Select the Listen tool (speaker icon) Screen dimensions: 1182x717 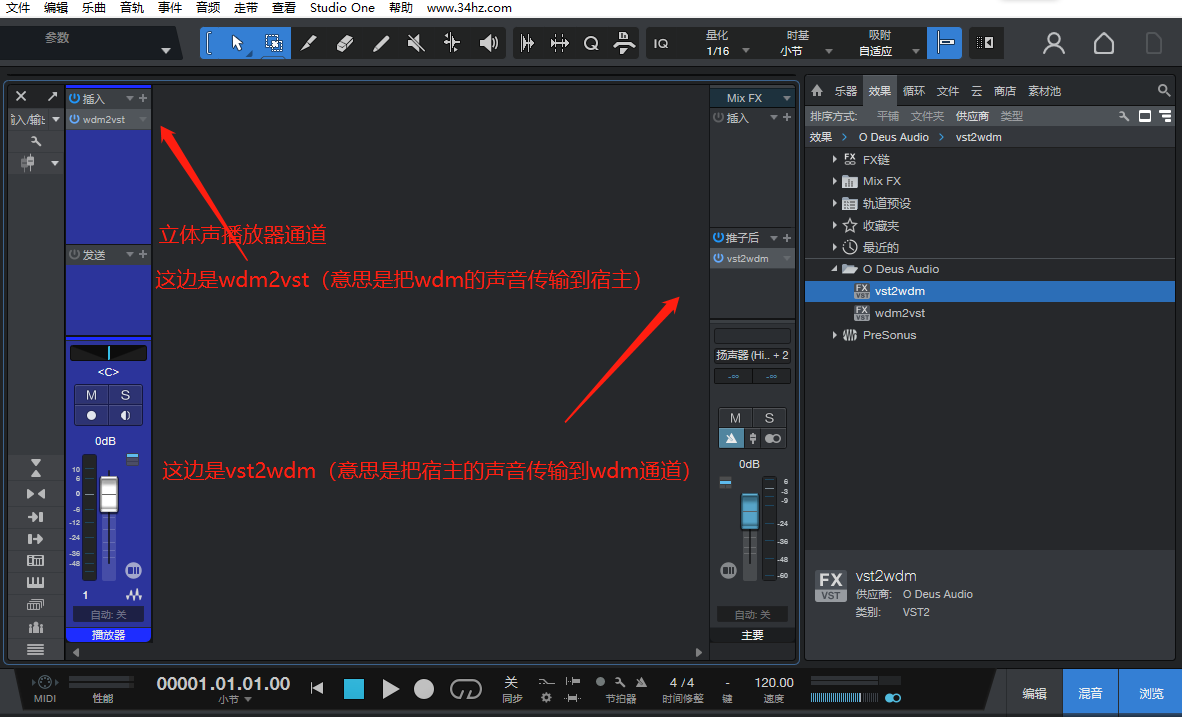coord(489,42)
